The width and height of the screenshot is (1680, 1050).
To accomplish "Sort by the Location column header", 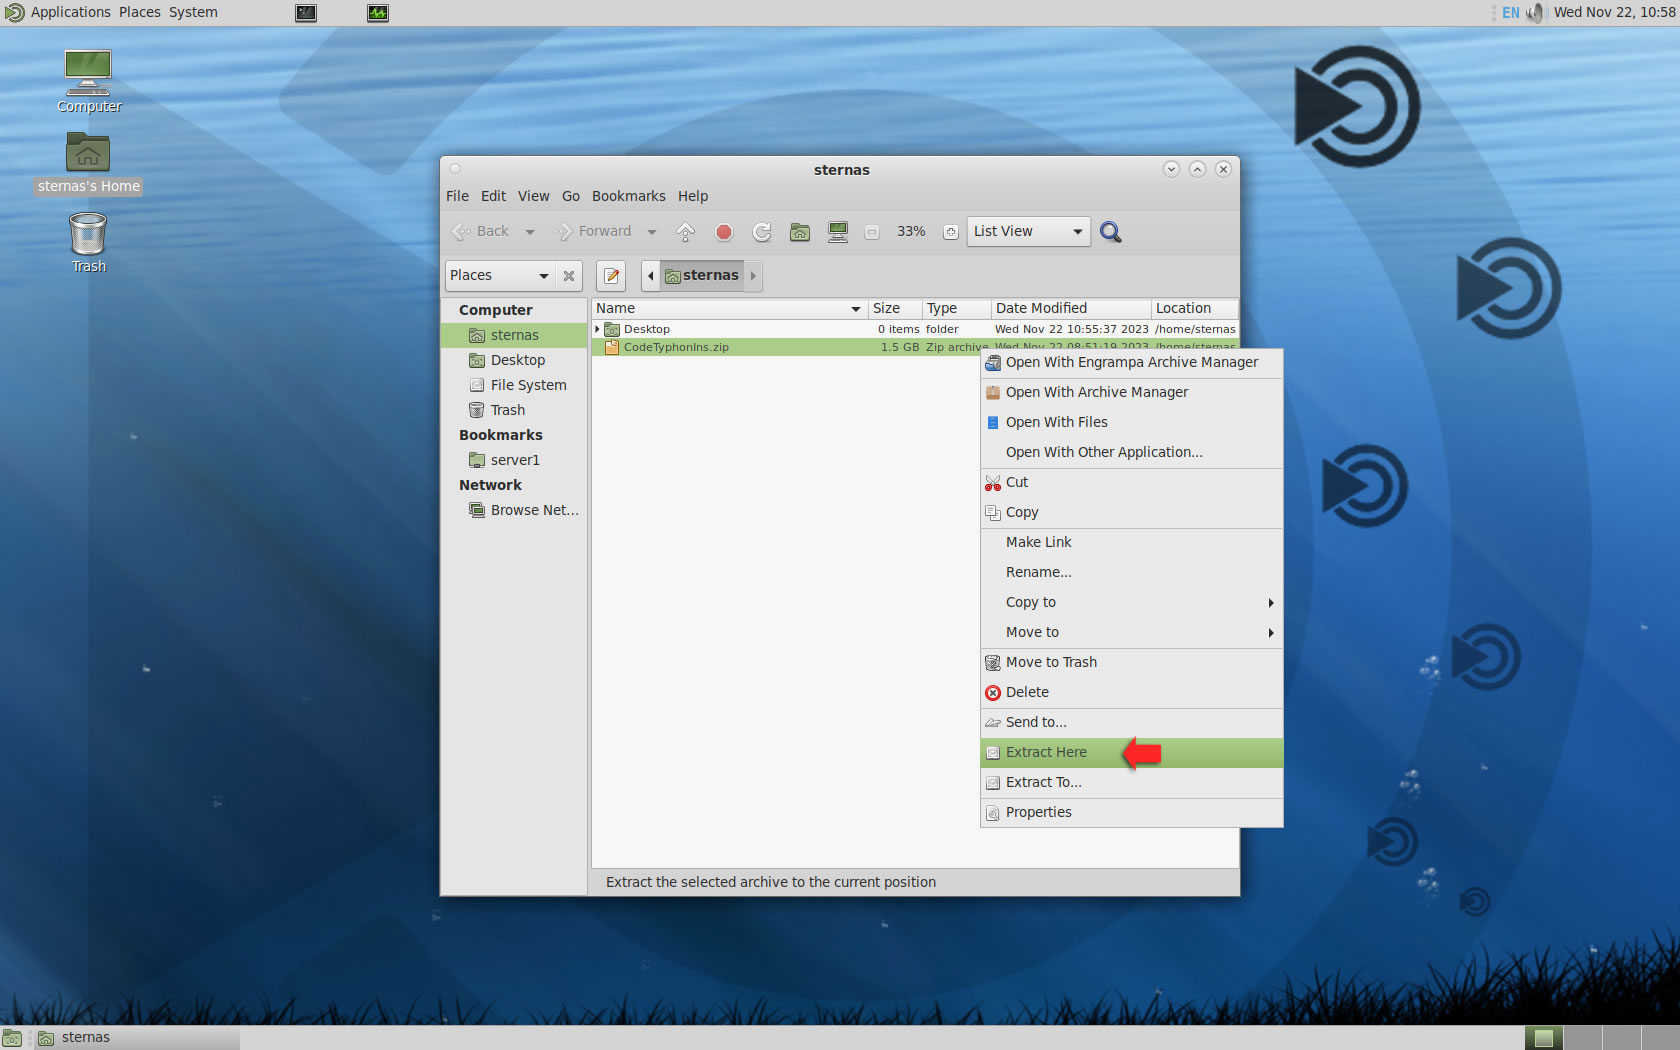I will (x=1194, y=309).
